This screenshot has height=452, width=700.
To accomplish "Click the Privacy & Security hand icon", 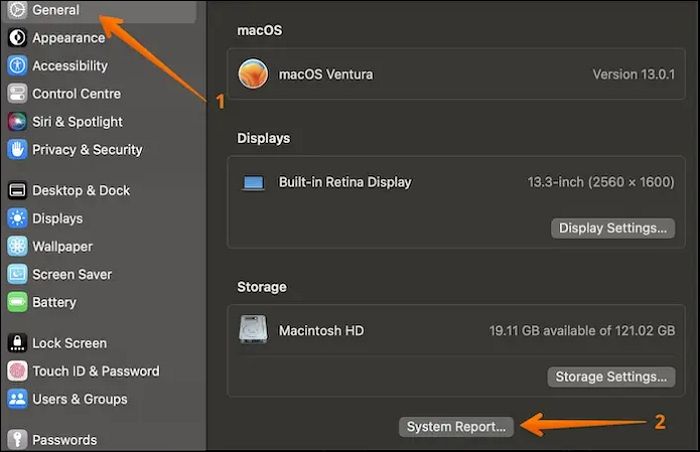I will pyautogui.click(x=17, y=150).
